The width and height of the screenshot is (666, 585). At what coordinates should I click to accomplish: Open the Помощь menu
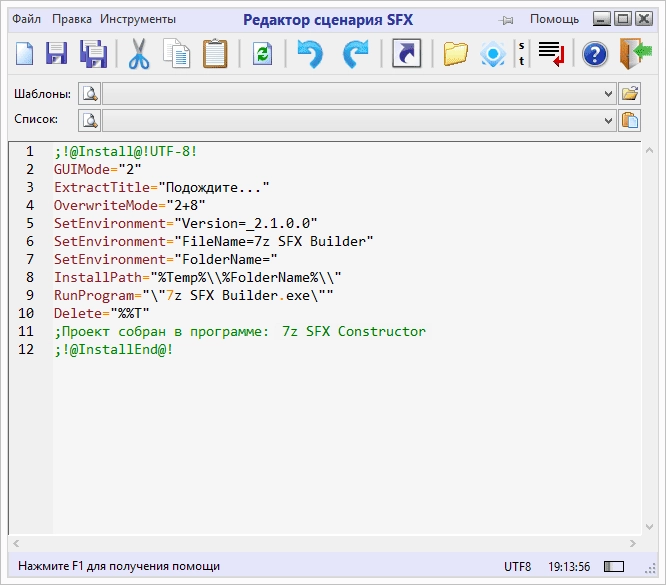[x=554, y=19]
